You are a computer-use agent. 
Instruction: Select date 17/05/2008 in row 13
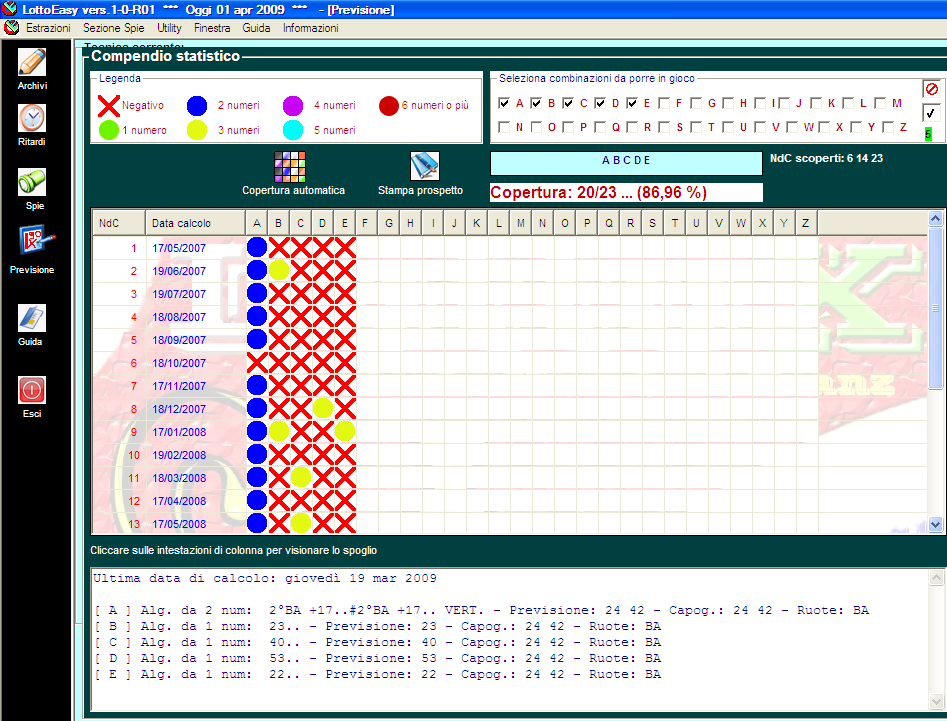click(x=179, y=524)
